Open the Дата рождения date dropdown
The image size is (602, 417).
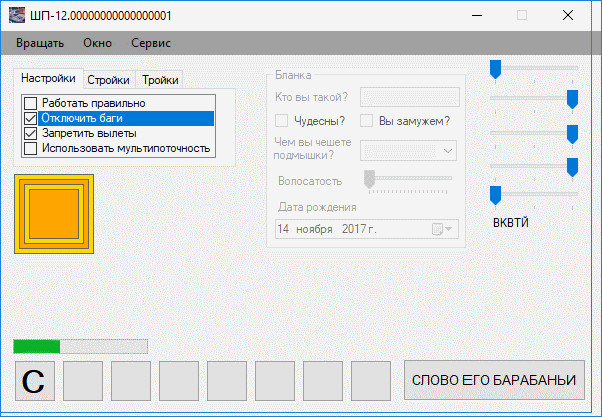[449, 229]
